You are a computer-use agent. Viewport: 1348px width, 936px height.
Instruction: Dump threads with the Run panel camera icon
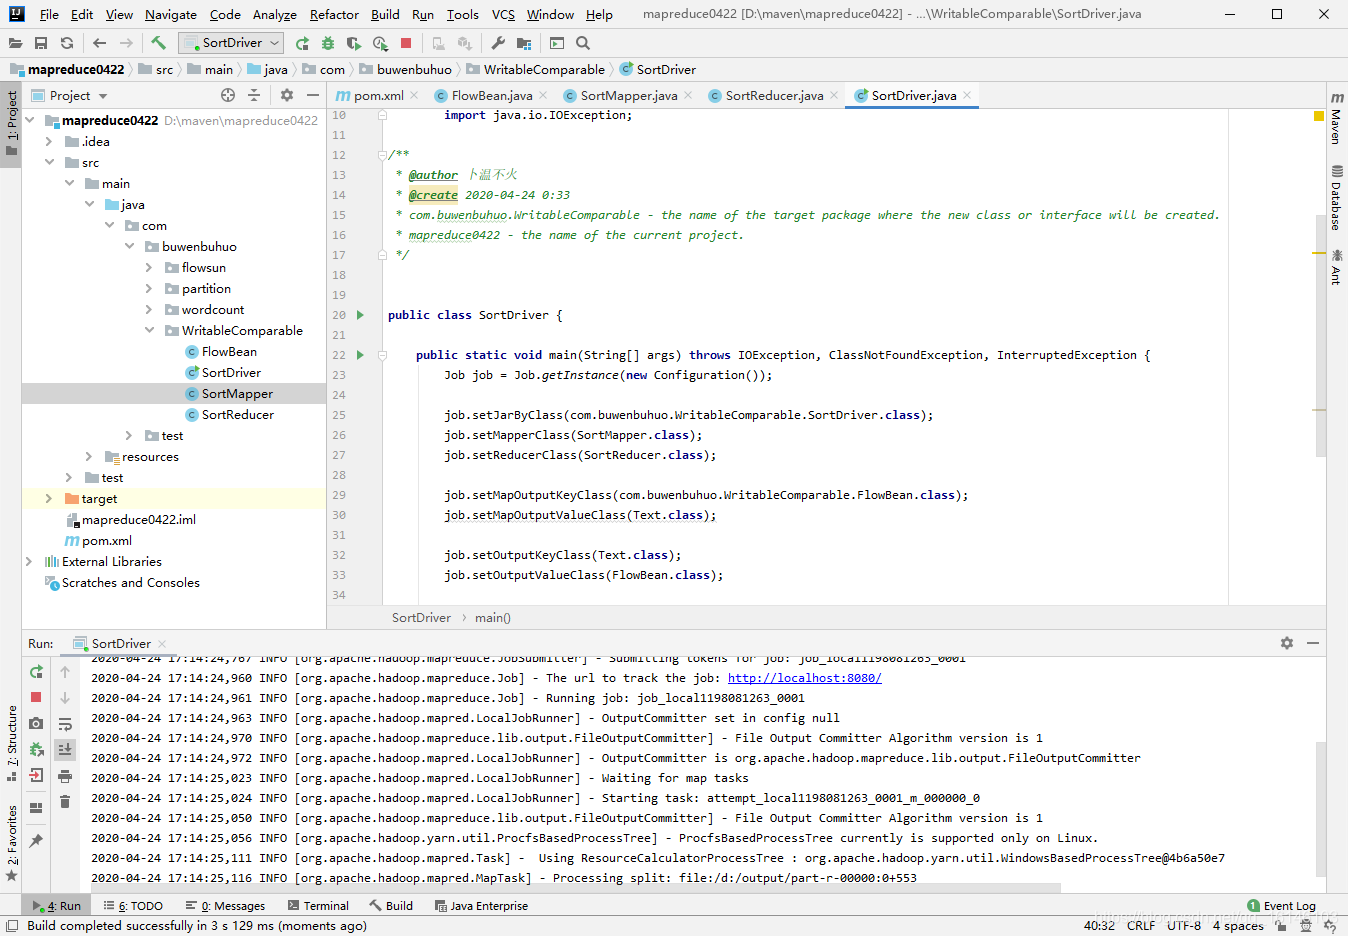coord(36,723)
